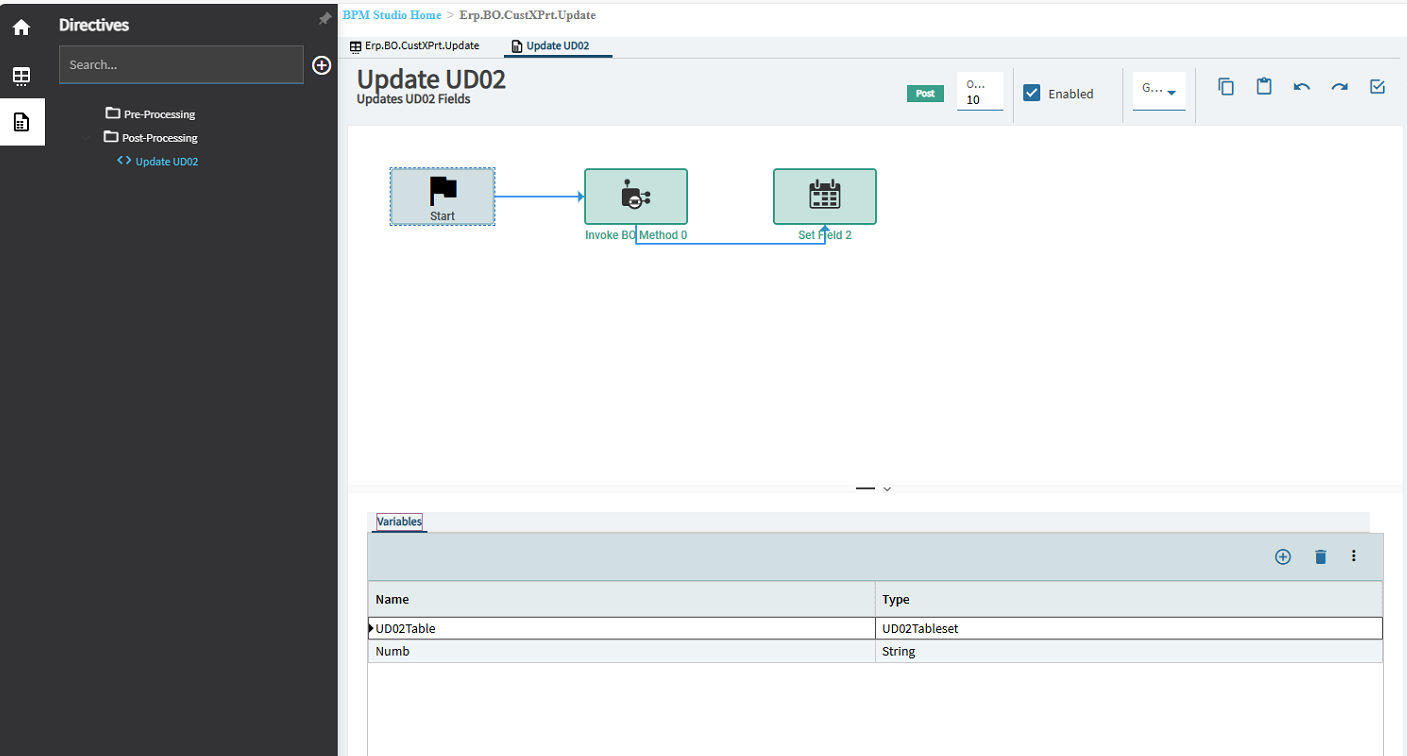This screenshot has height=756, width=1407.
Task: Click the Post-Processing folder icon
Action: (112, 137)
